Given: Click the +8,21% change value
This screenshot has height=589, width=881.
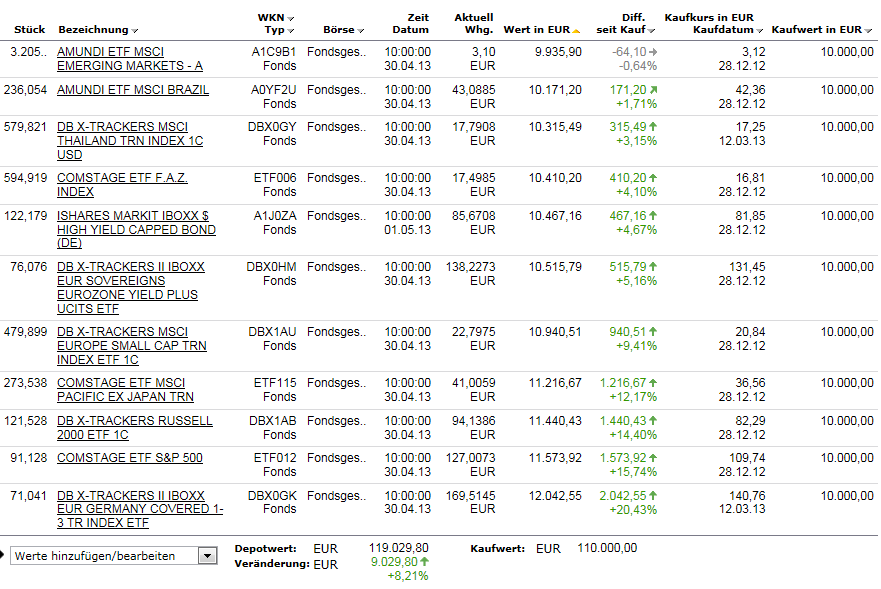Looking at the screenshot, I should 408,576.
